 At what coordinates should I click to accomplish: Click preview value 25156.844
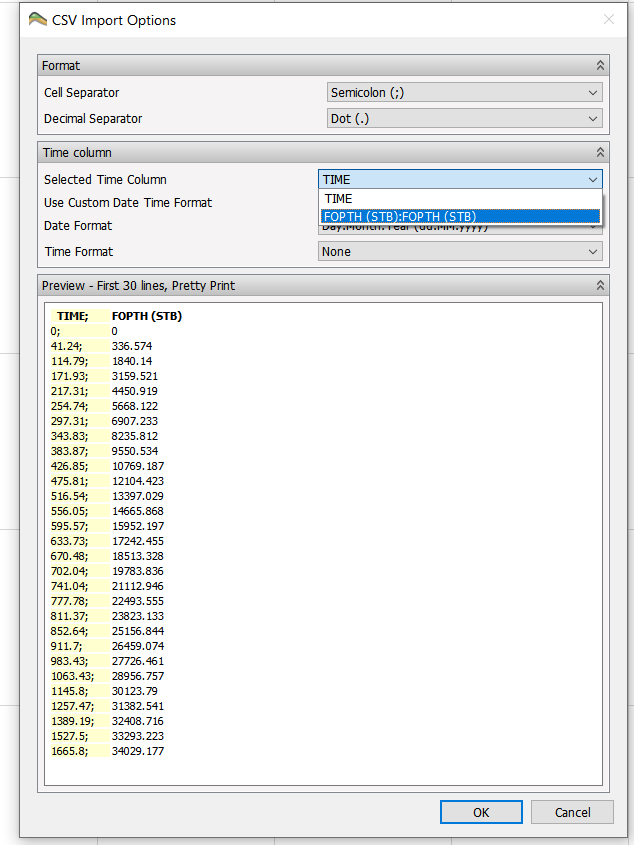[138, 631]
